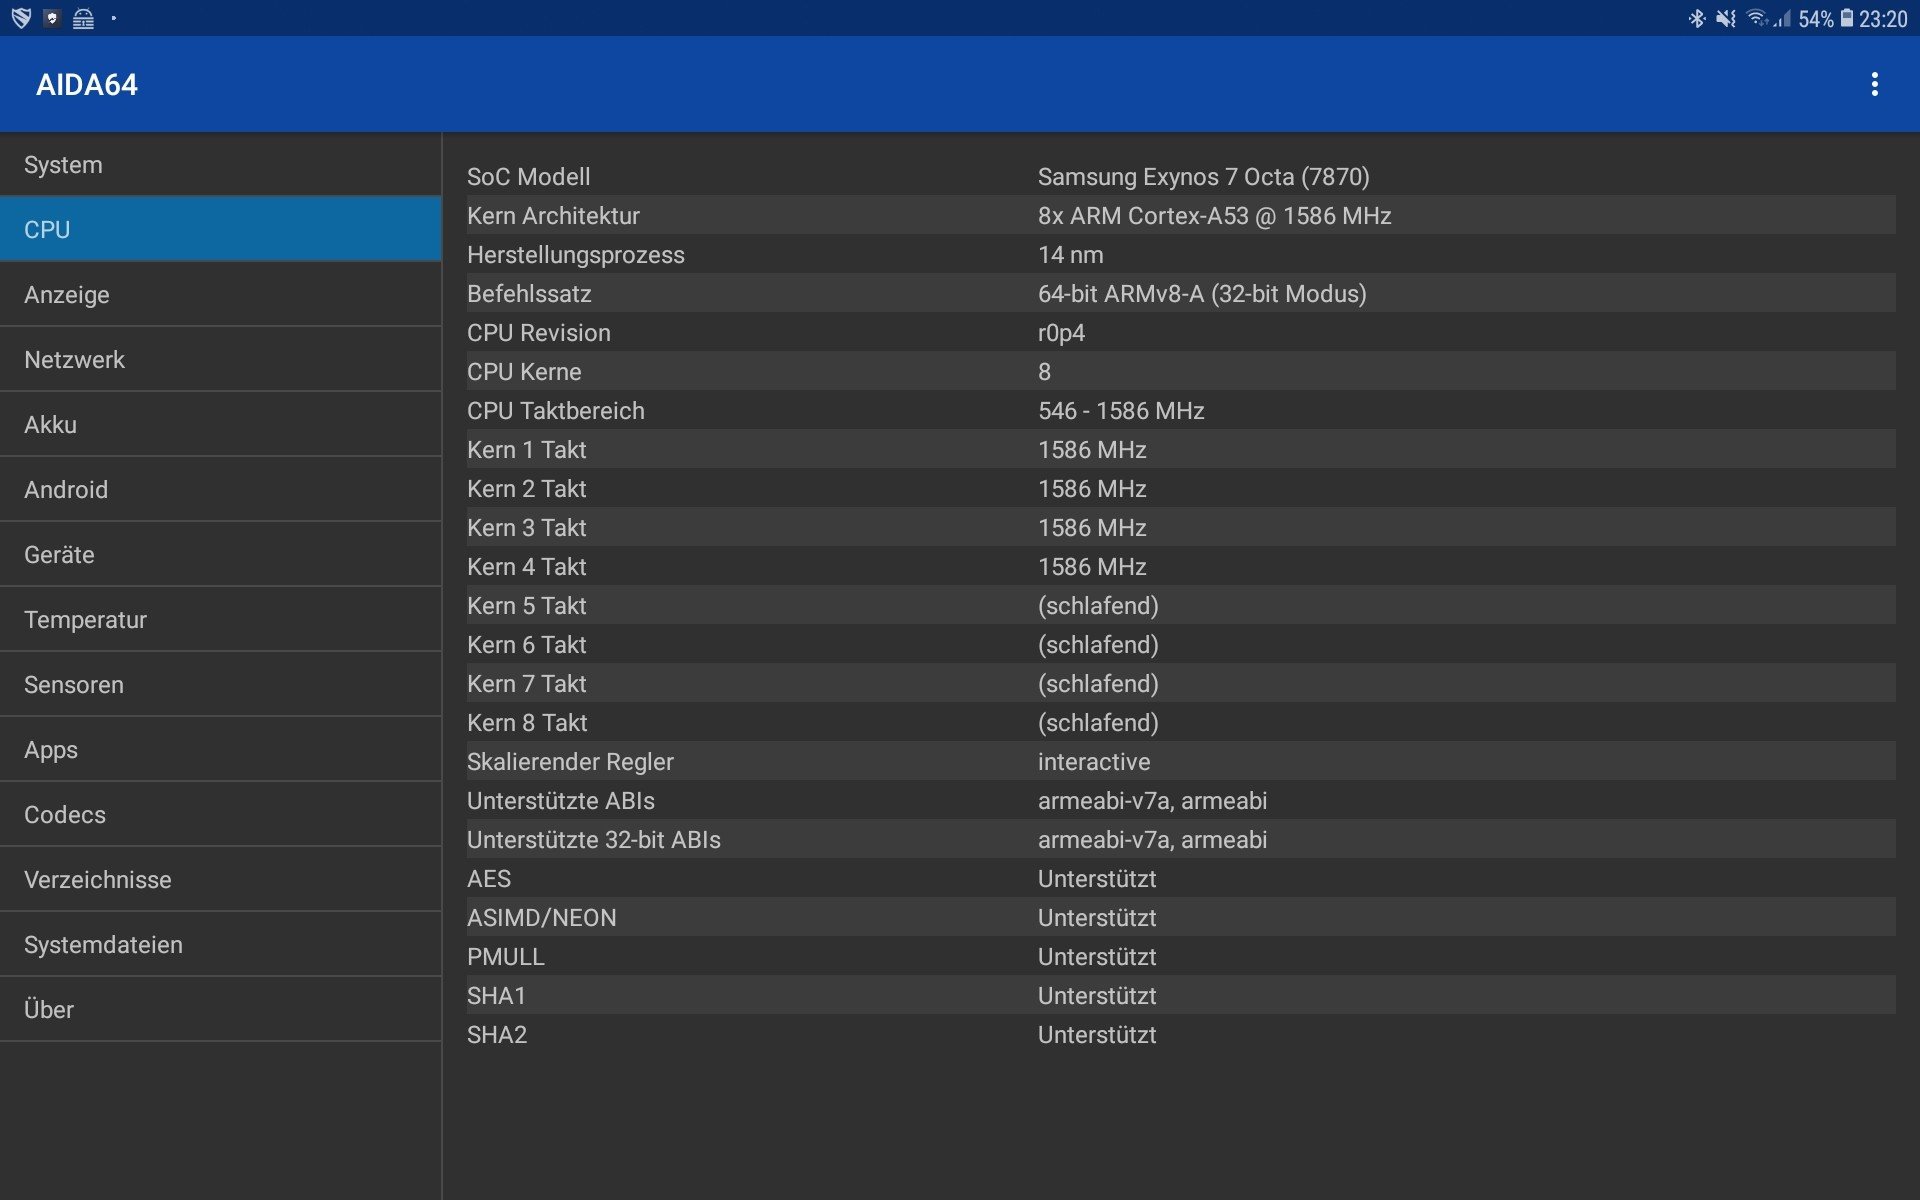1920x1200 pixels.
Task: Select the SoC Modell row
Action: [x=1180, y=177]
